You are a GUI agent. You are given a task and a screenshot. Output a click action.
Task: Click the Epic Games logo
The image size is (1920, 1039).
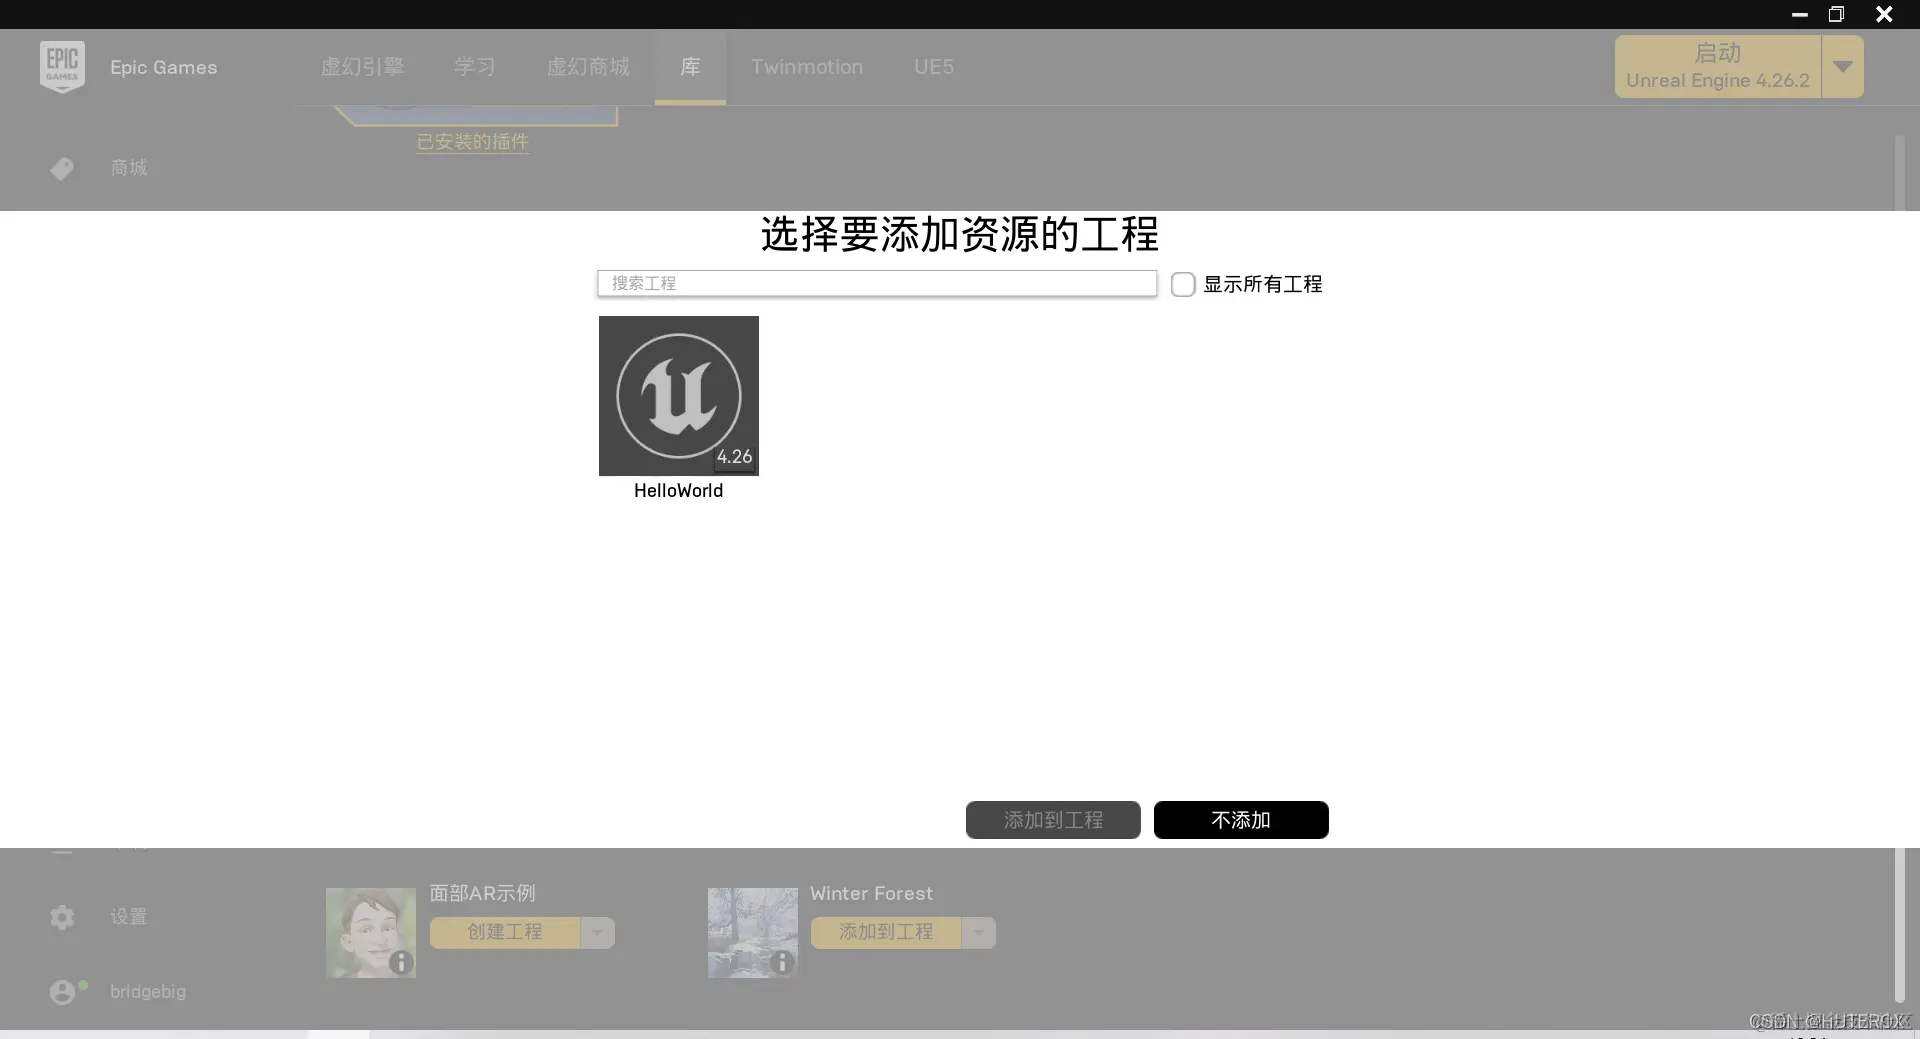(61, 66)
